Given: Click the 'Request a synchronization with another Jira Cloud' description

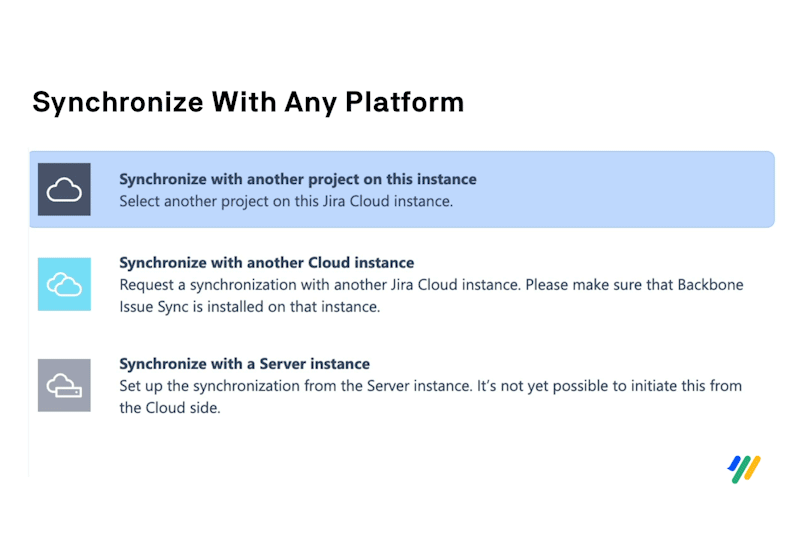Looking at the screenshot, I should coord(431,295).
